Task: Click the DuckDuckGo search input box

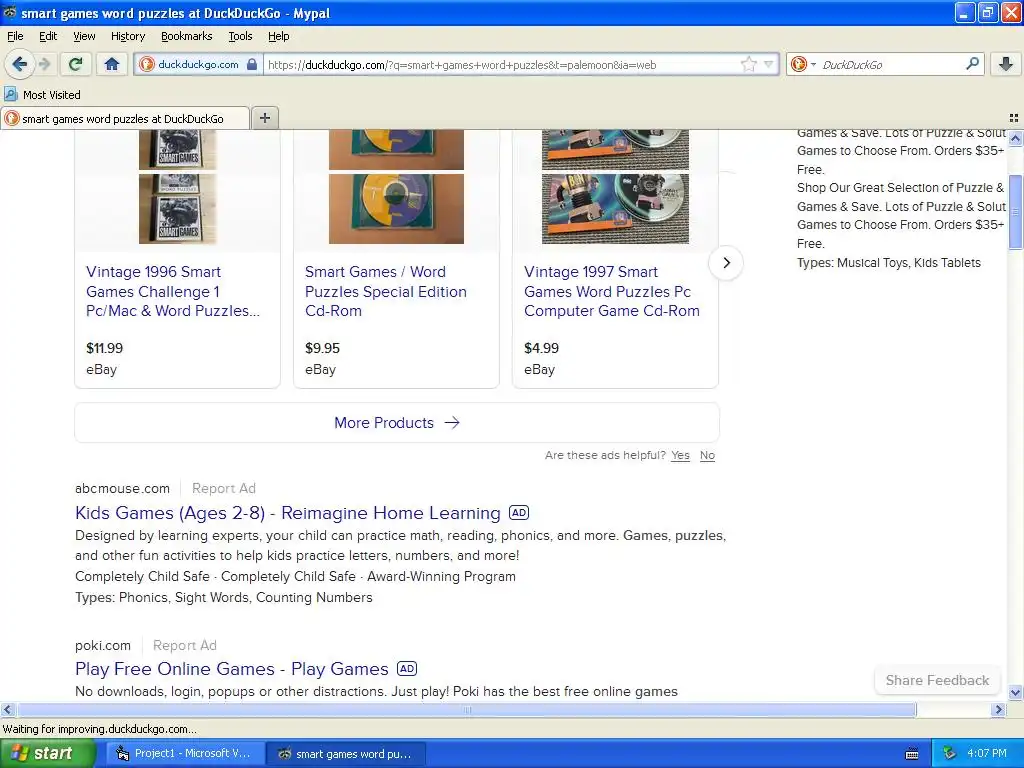Action: point(891,64)
